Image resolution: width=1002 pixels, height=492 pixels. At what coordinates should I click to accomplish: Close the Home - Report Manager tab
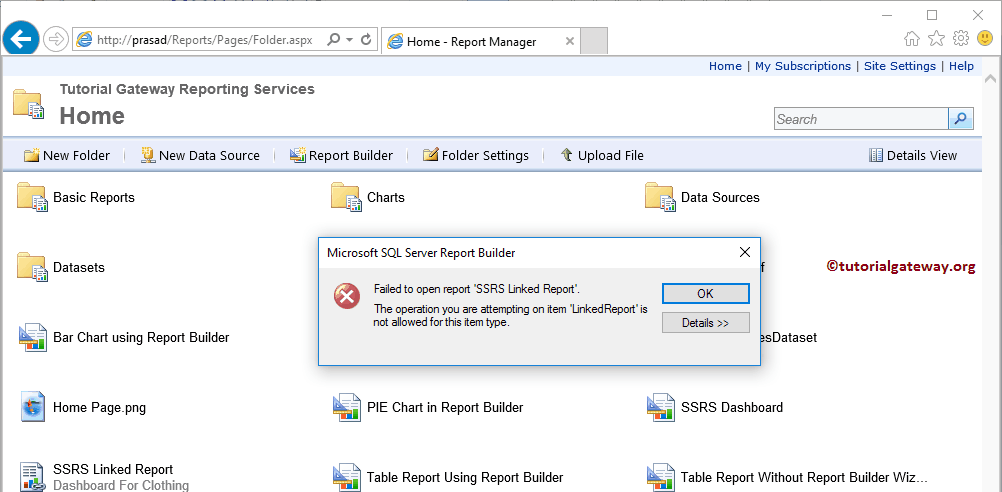[570, 42]
